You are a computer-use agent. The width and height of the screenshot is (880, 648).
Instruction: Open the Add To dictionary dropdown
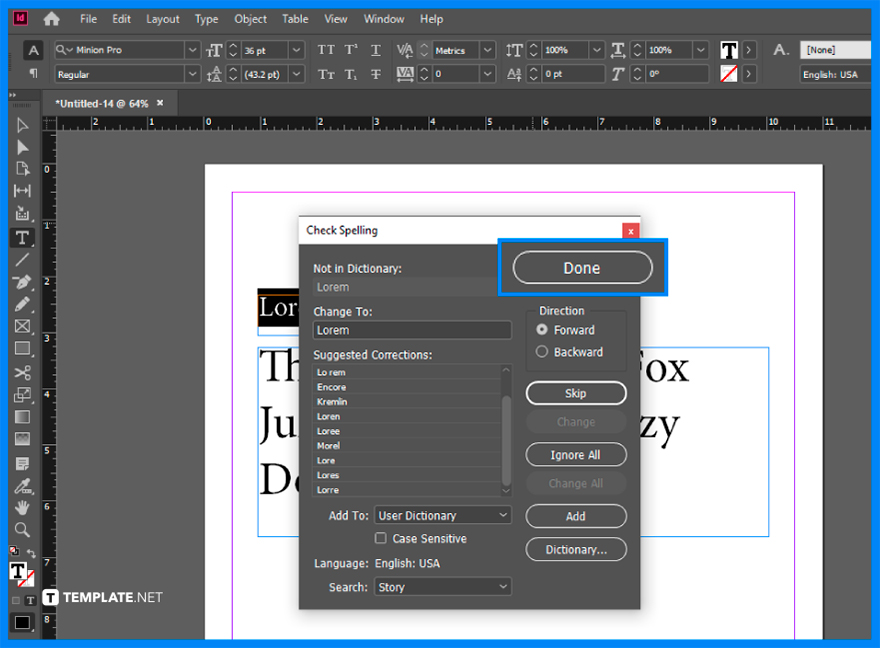click(x=443, y=515)
